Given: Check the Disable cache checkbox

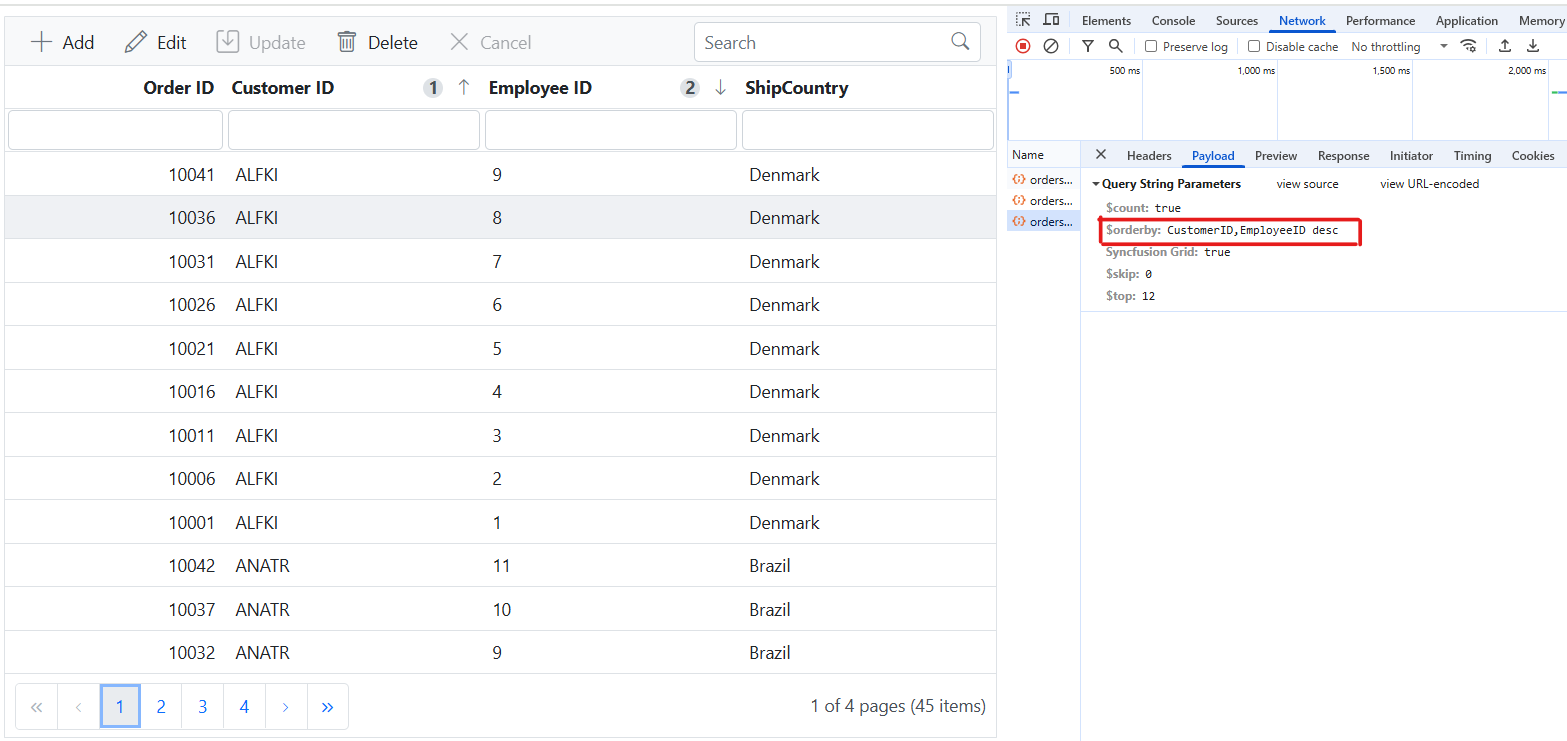Looking at the screenshot, I should click(x=1254, y=46).
